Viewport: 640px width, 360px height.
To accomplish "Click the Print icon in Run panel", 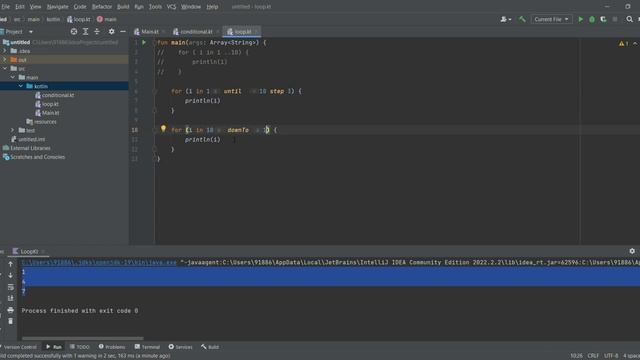I will 11,310.
